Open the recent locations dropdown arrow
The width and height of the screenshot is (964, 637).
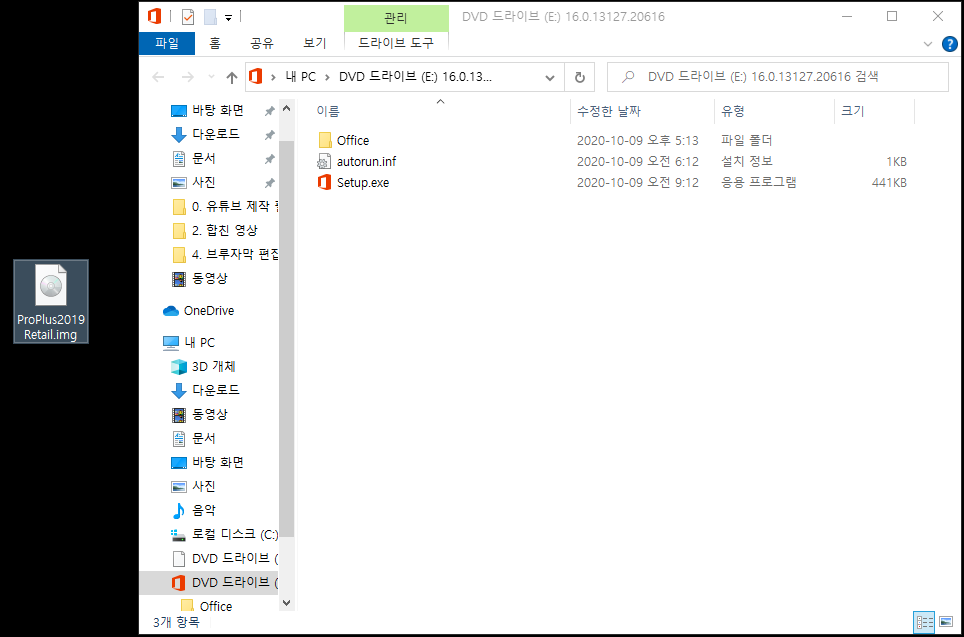click(x=211, y=77)
